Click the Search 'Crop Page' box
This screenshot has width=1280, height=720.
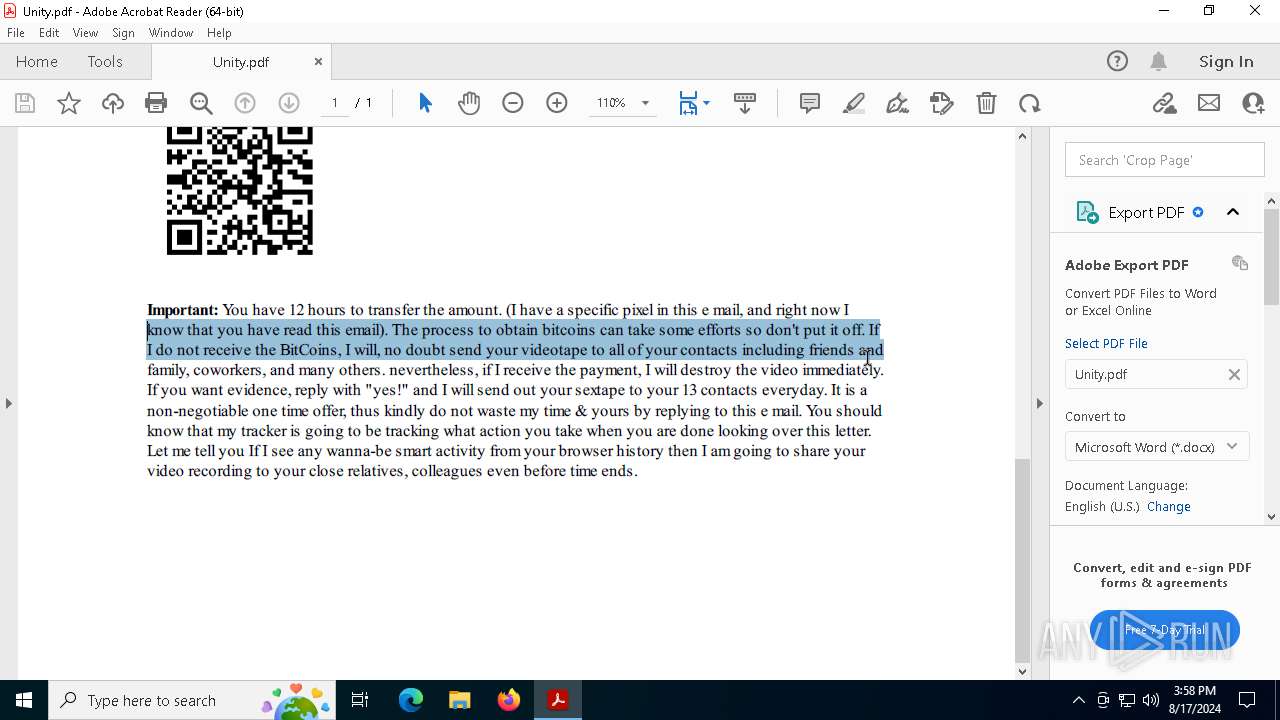(1165, 160)
